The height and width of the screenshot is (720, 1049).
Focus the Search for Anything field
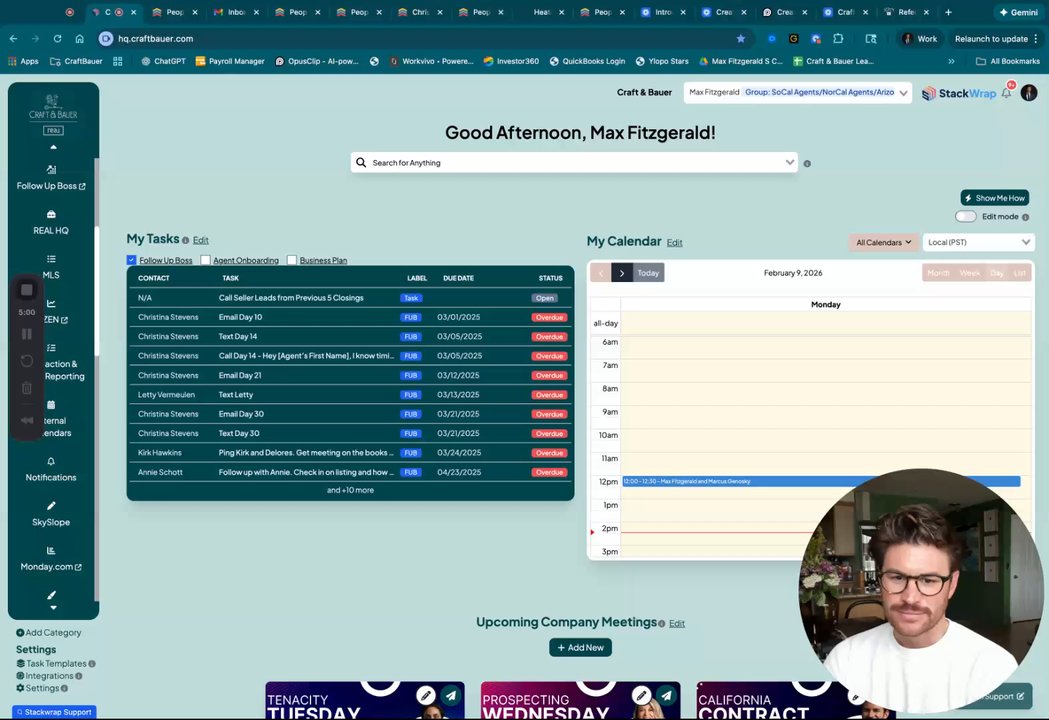point(574,163)
